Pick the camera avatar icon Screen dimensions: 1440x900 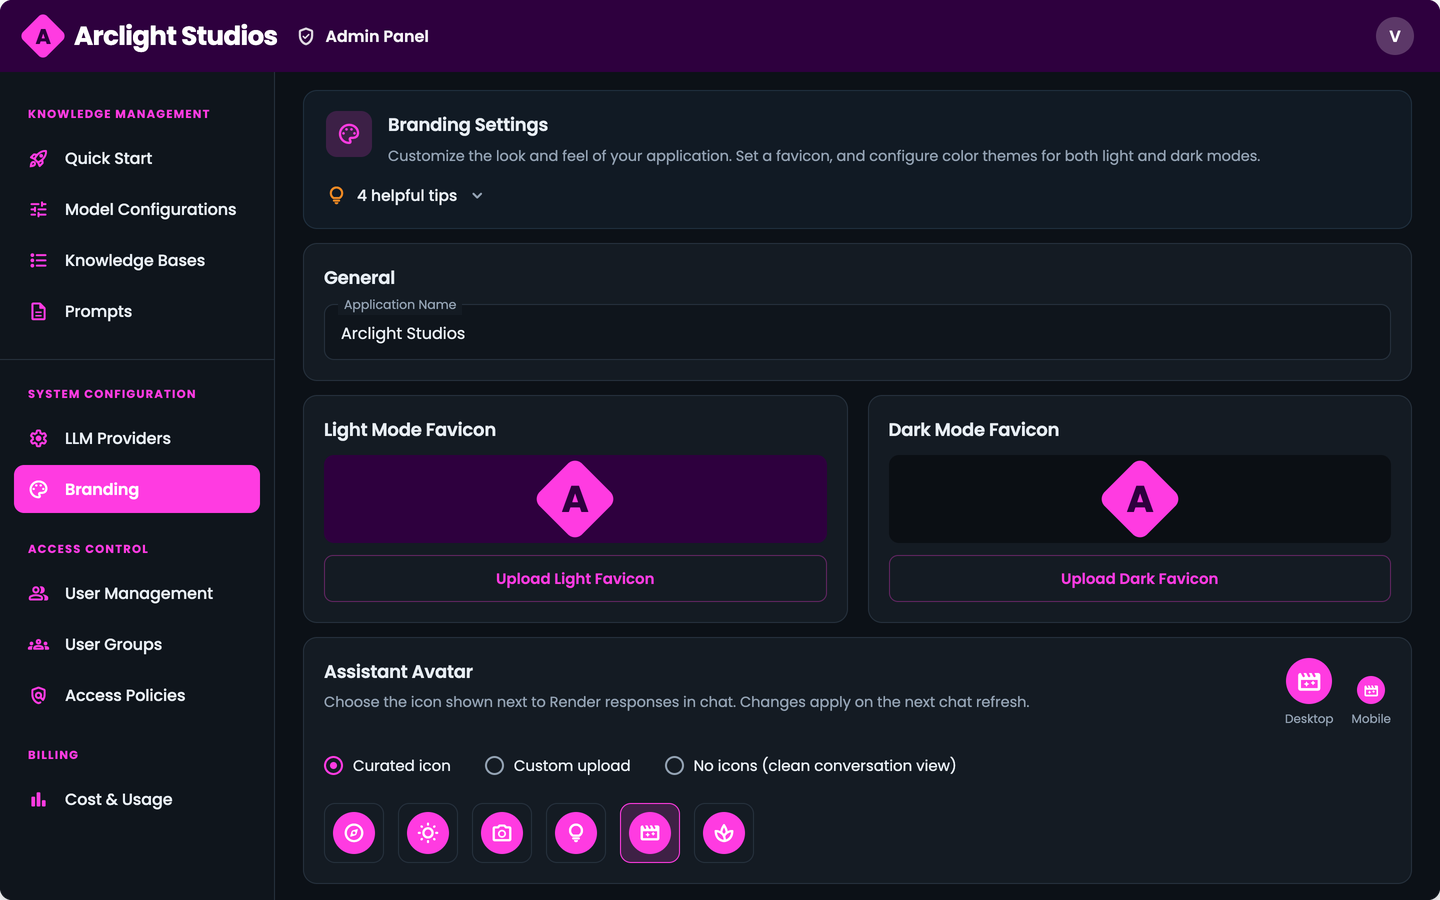[502, 833]
